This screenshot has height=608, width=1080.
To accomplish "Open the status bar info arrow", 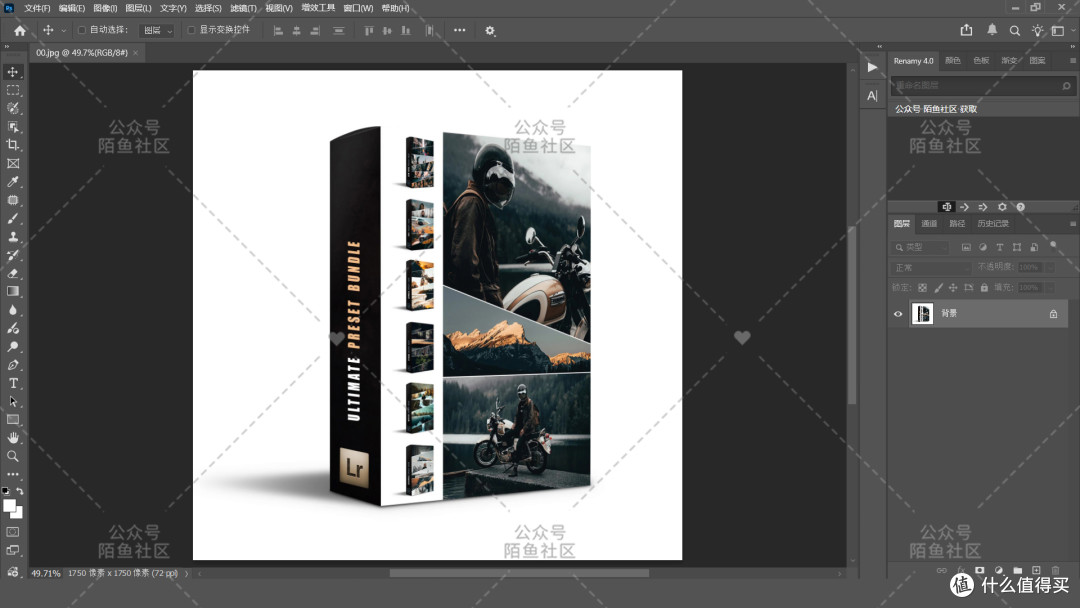I will point(186,573).
